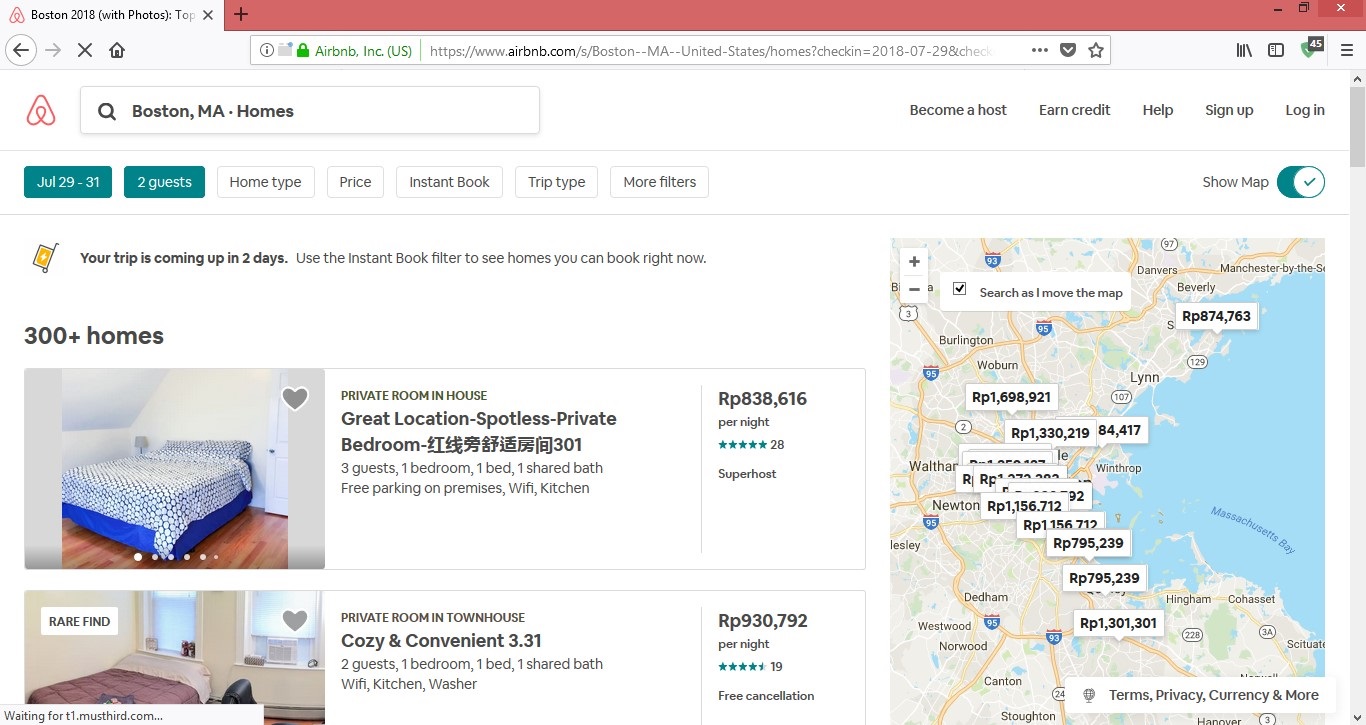
Task: Enable the Instant Book filter
Action: click(x=449, y=182)
